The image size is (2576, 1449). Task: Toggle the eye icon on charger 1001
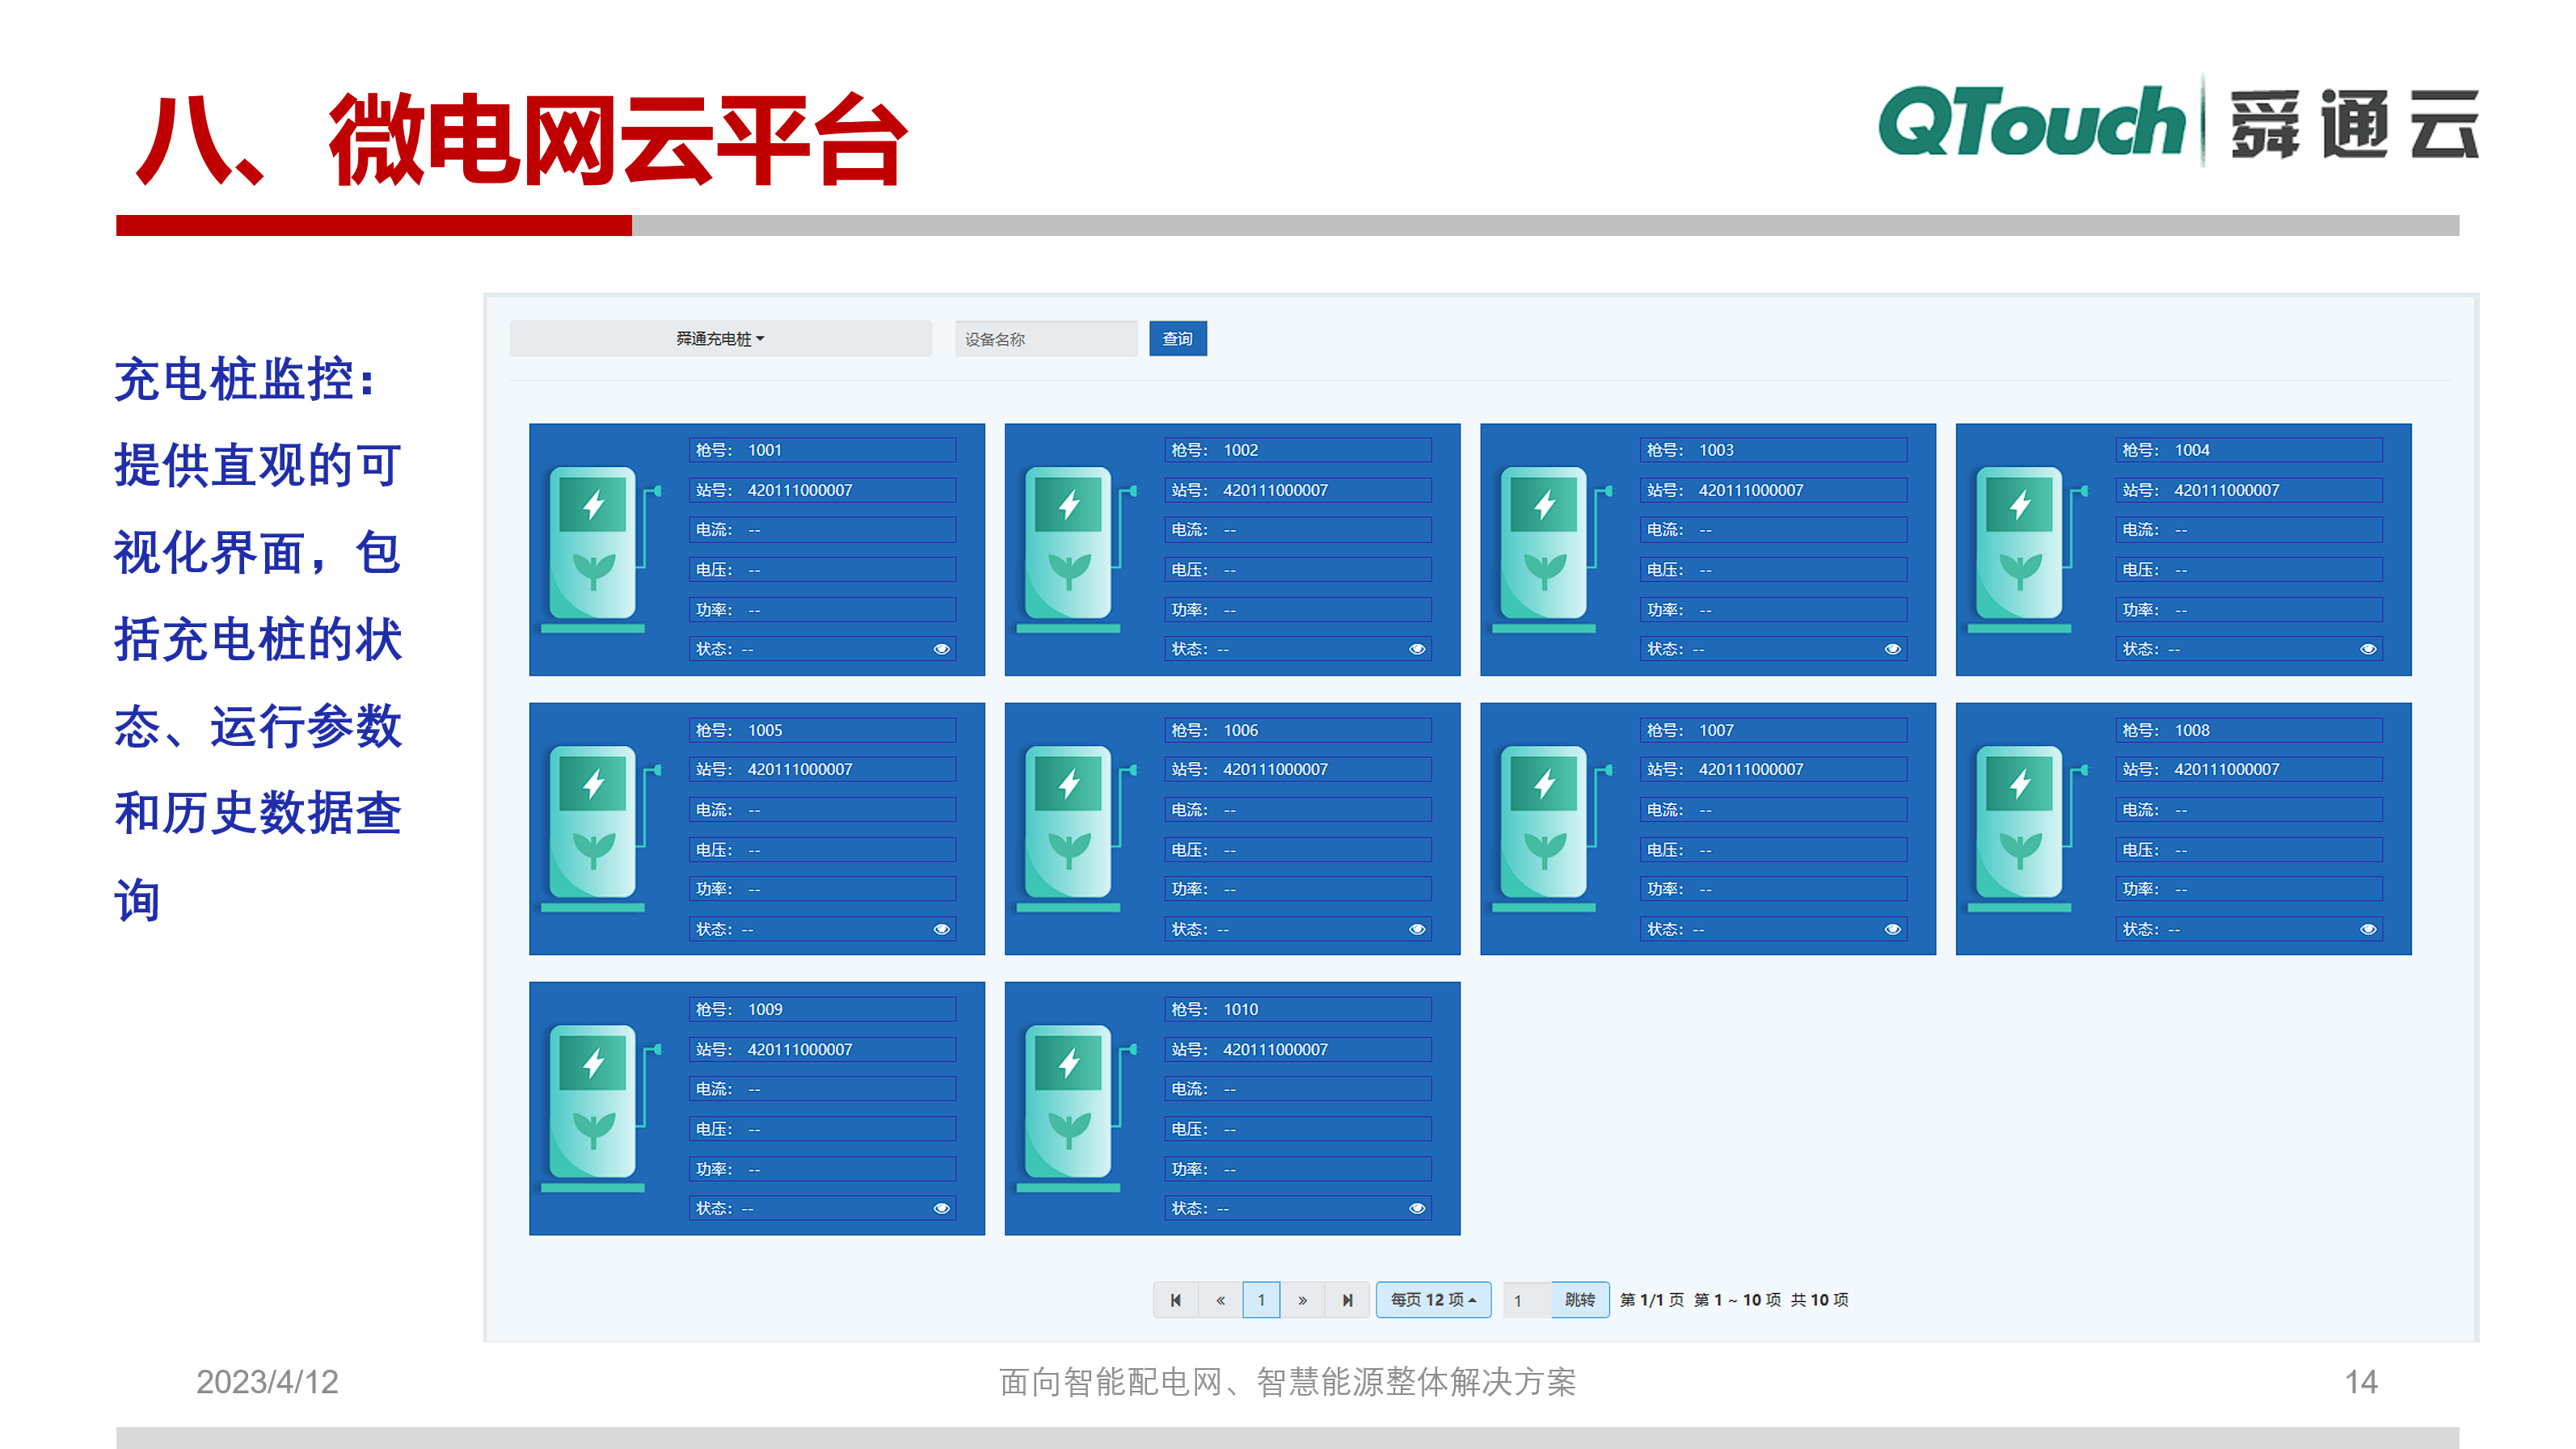[x=941, y=648]
